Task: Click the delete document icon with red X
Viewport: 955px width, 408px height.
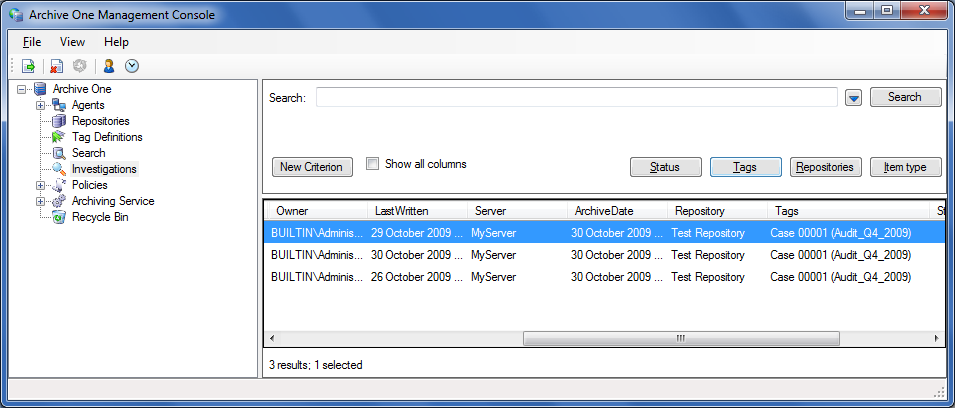Action: 57,66
